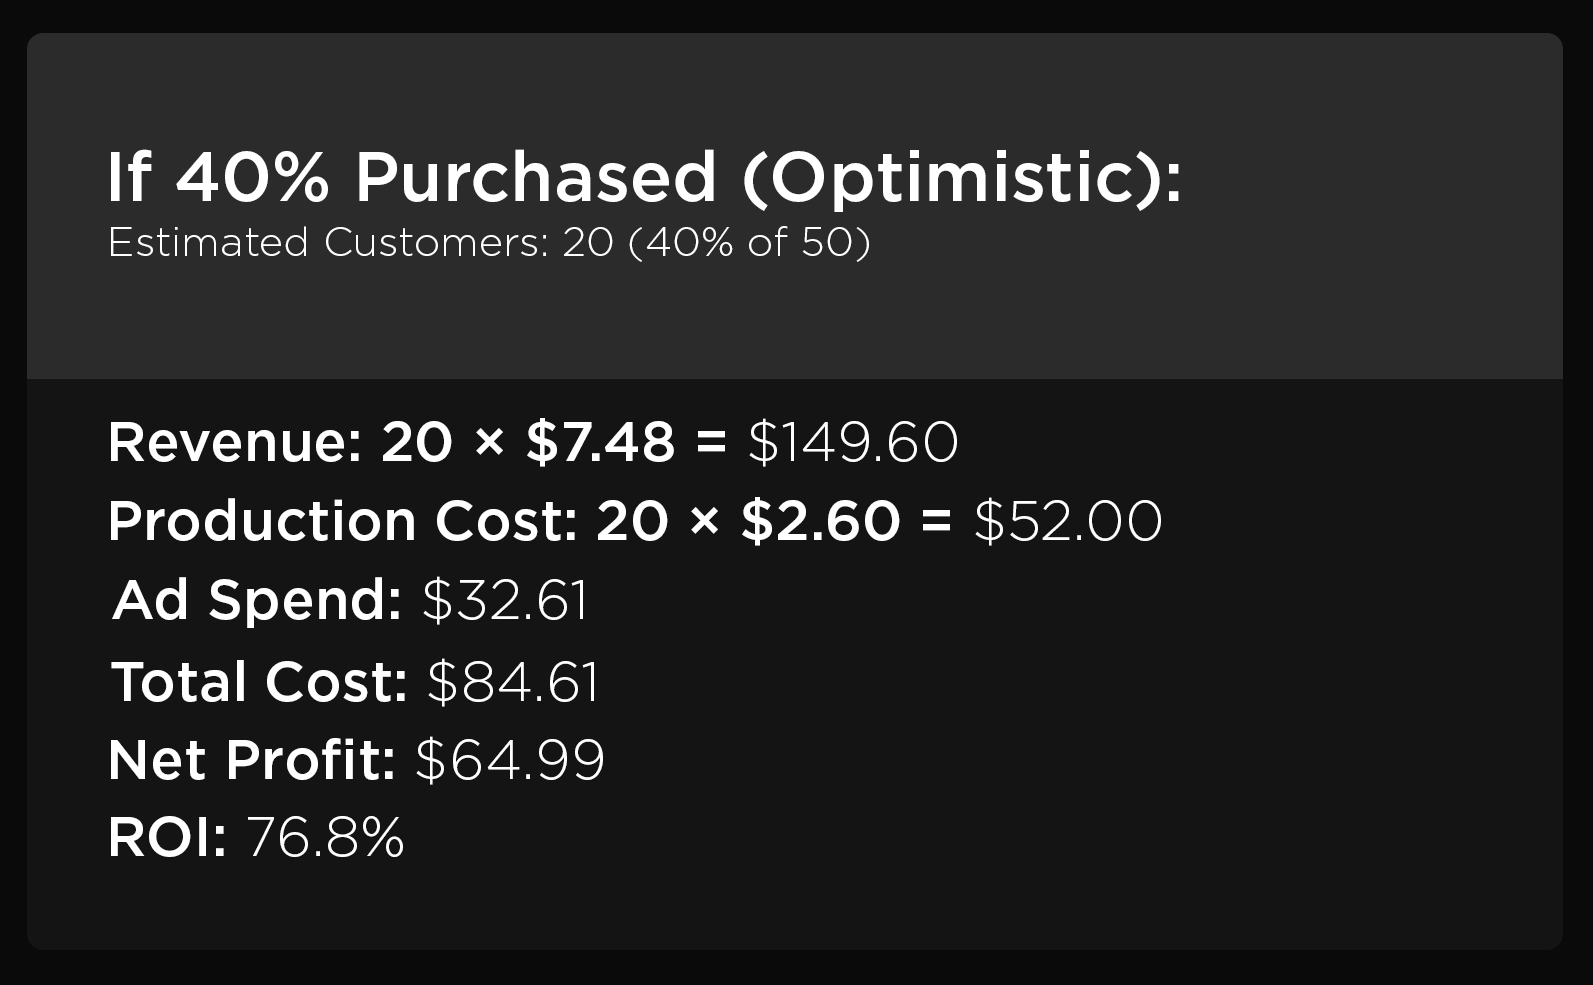Click the 76.8% ROI value
The image size is (1593, 985).
click(325, 838)
